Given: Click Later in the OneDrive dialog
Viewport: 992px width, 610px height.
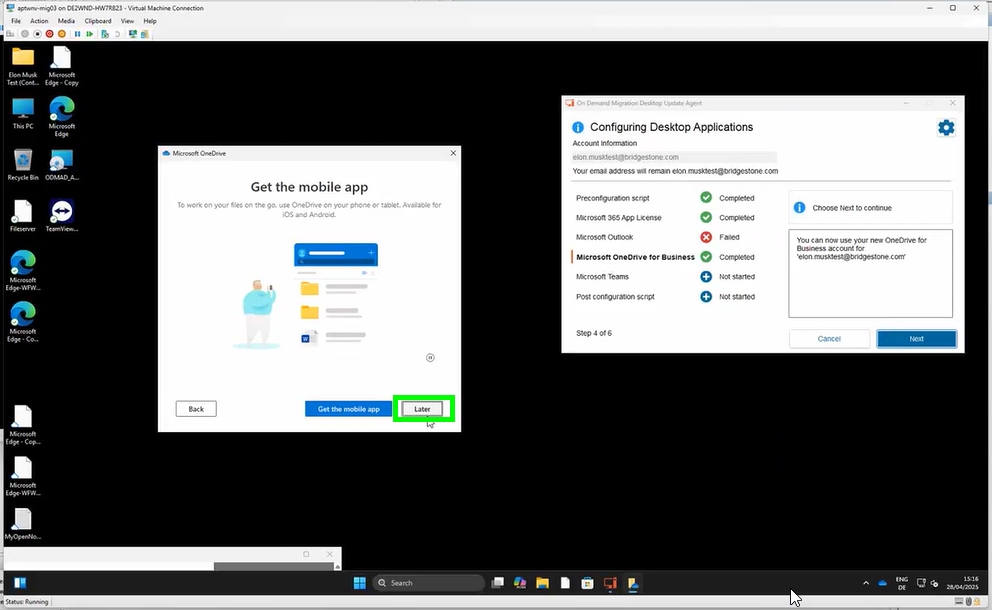Looking at the screenshot, I should (x=422, y=409).
